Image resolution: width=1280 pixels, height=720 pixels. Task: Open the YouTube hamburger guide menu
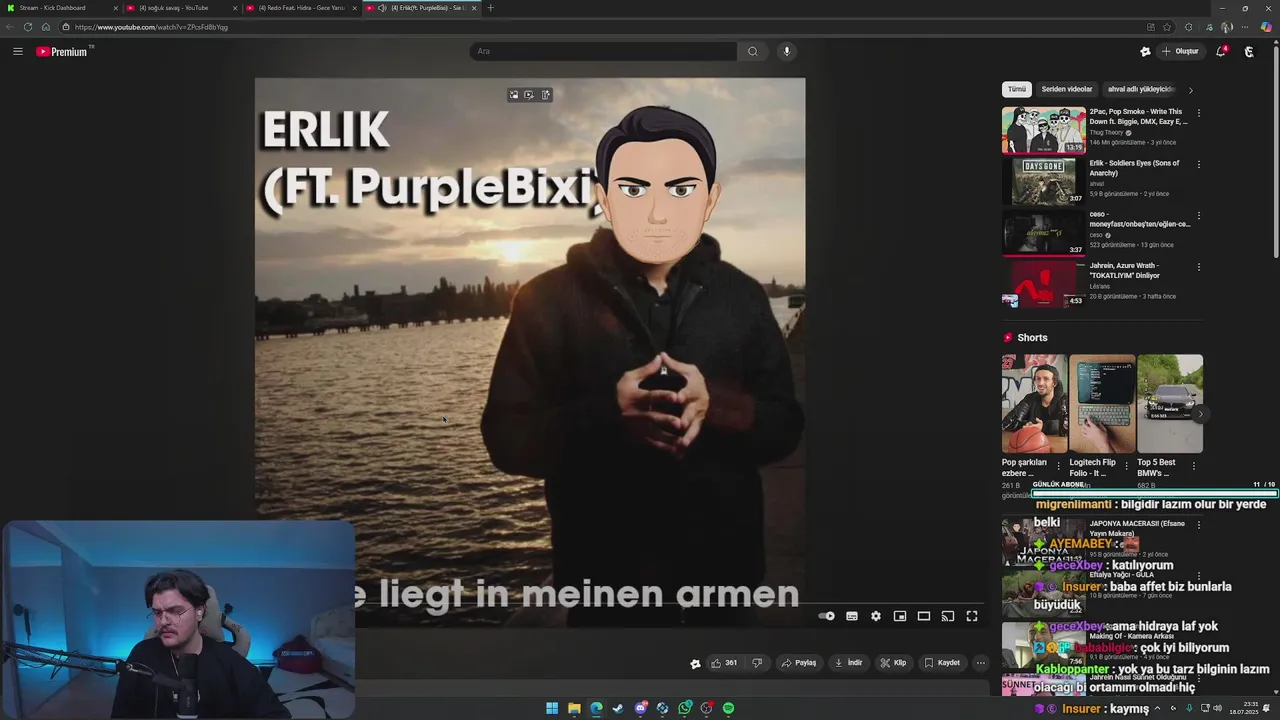(x=17, y=51)
